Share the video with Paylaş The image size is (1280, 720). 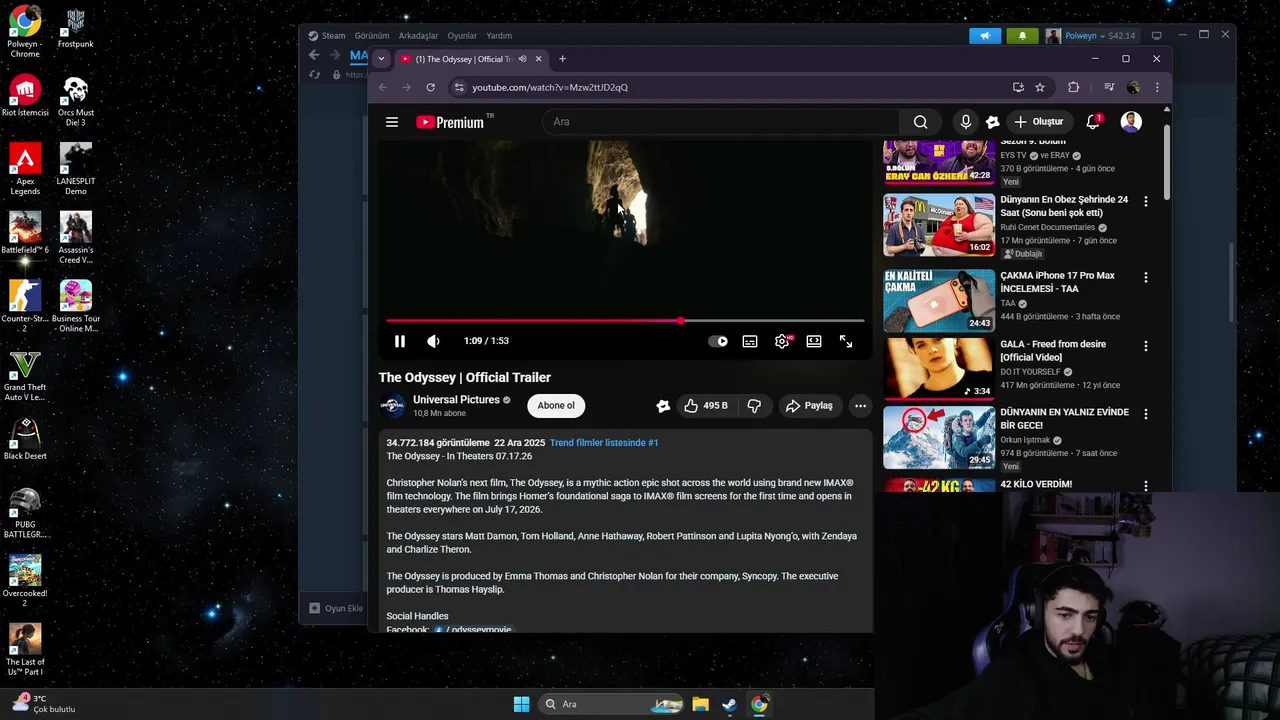coord(809,405)
